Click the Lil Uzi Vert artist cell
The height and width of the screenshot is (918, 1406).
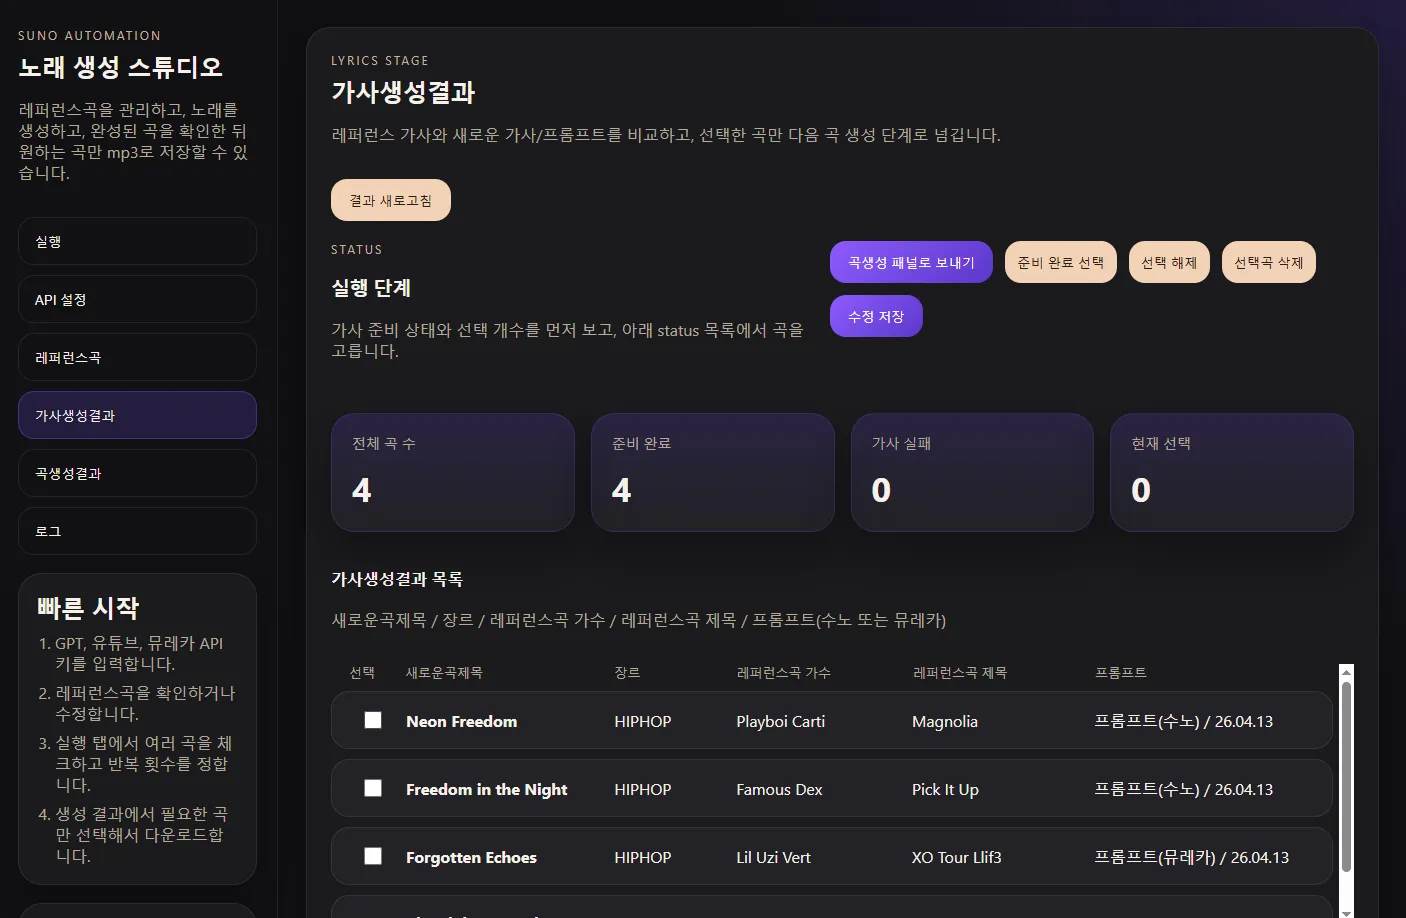773,858
